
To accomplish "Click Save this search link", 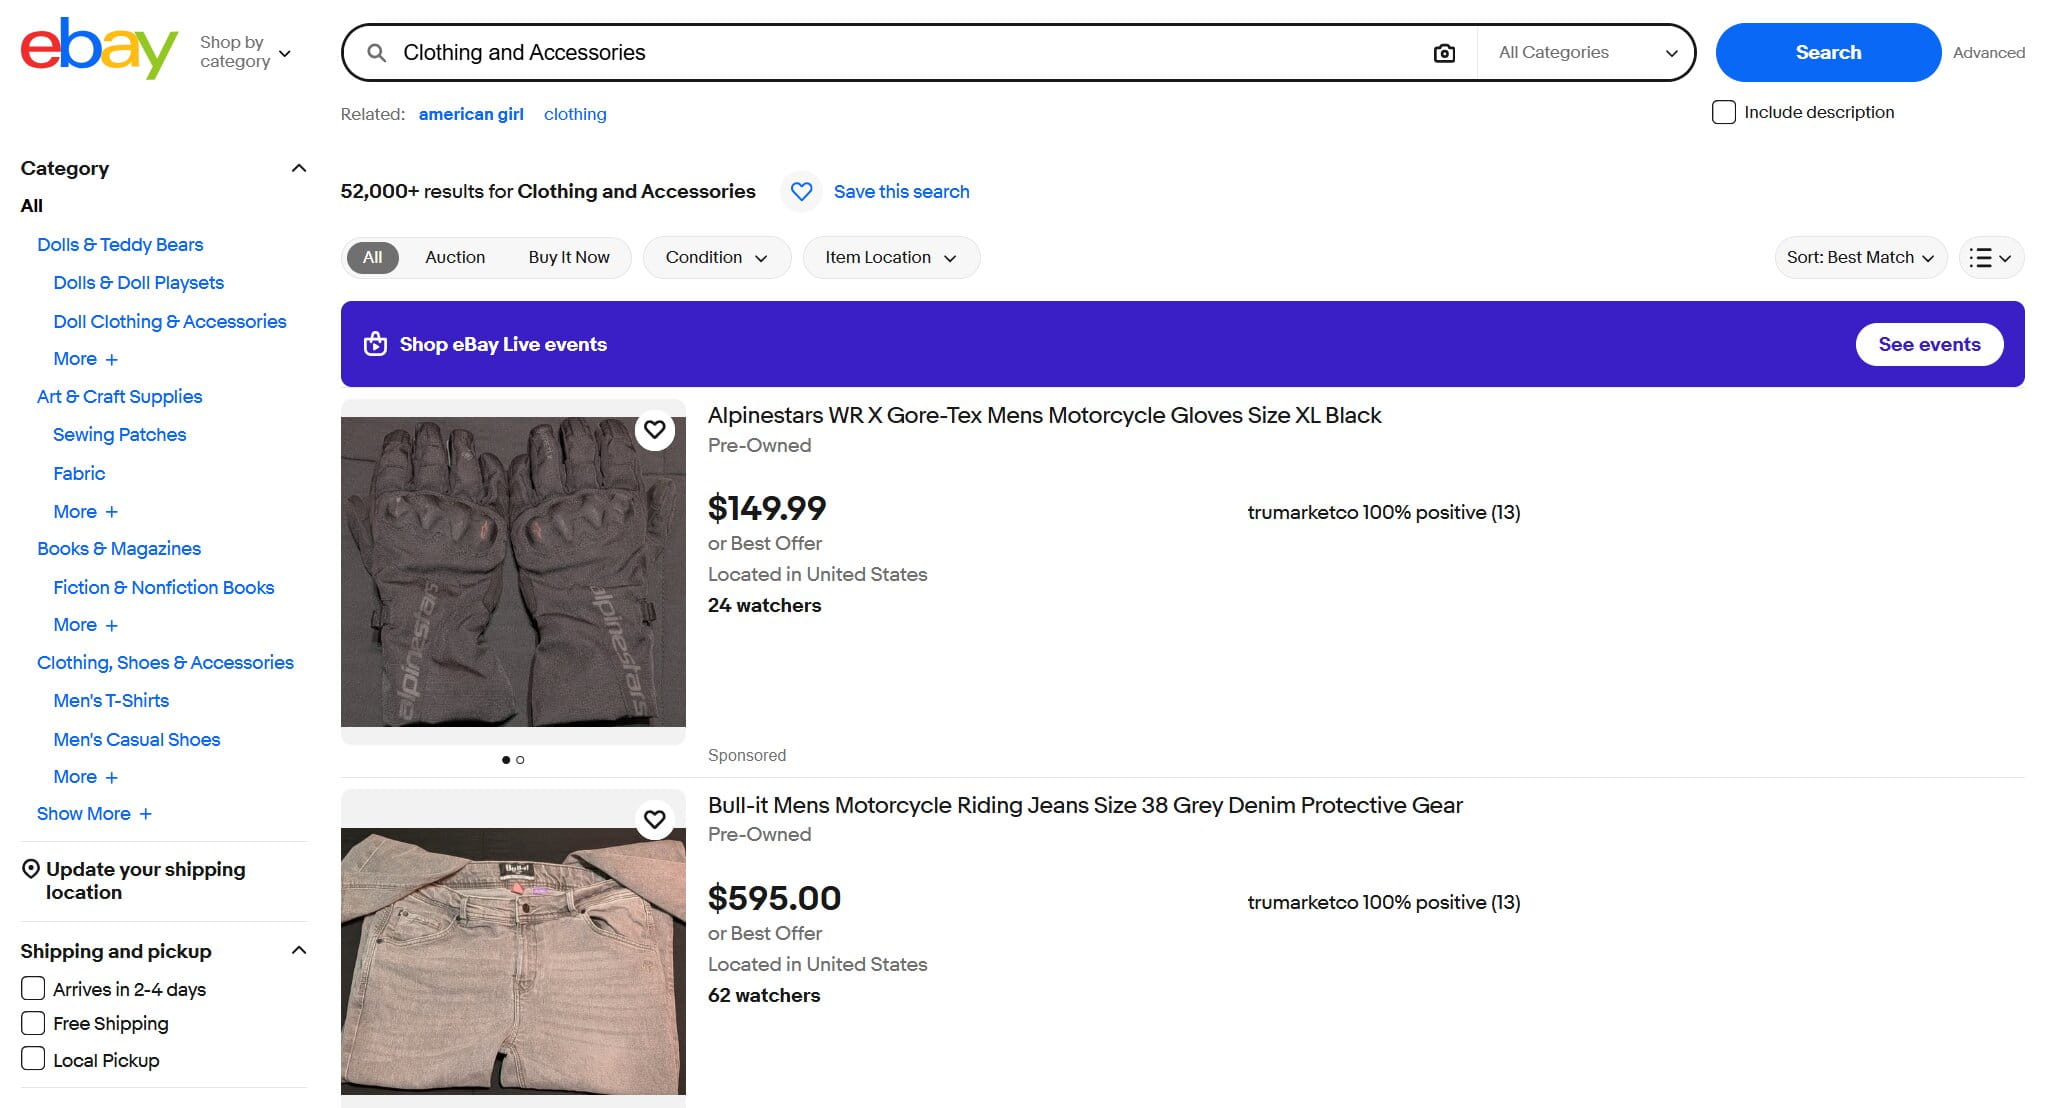I will point(901,192).
